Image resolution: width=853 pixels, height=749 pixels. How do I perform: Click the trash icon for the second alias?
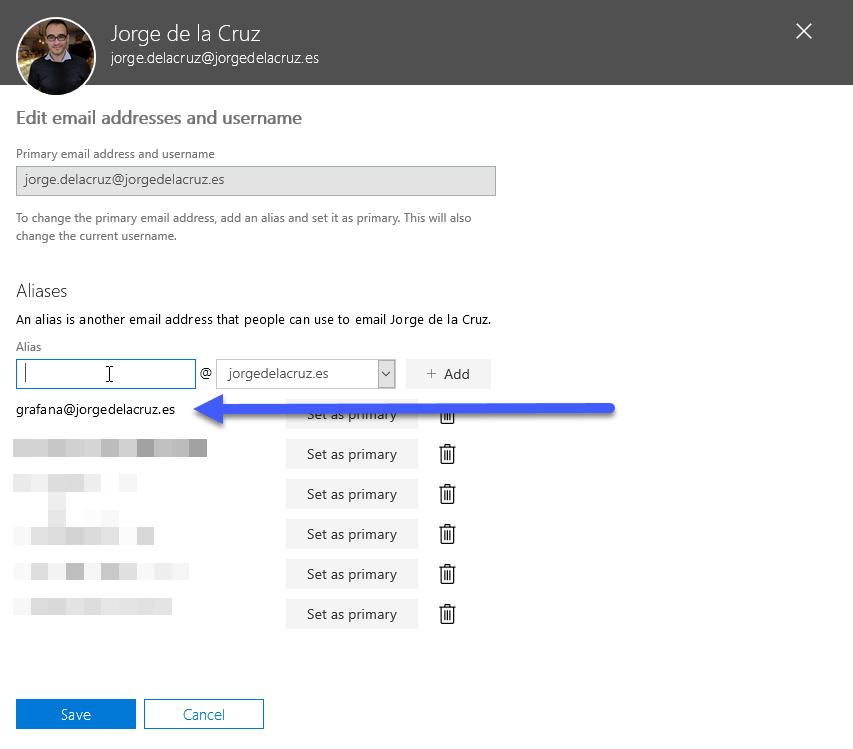point(447,454)
